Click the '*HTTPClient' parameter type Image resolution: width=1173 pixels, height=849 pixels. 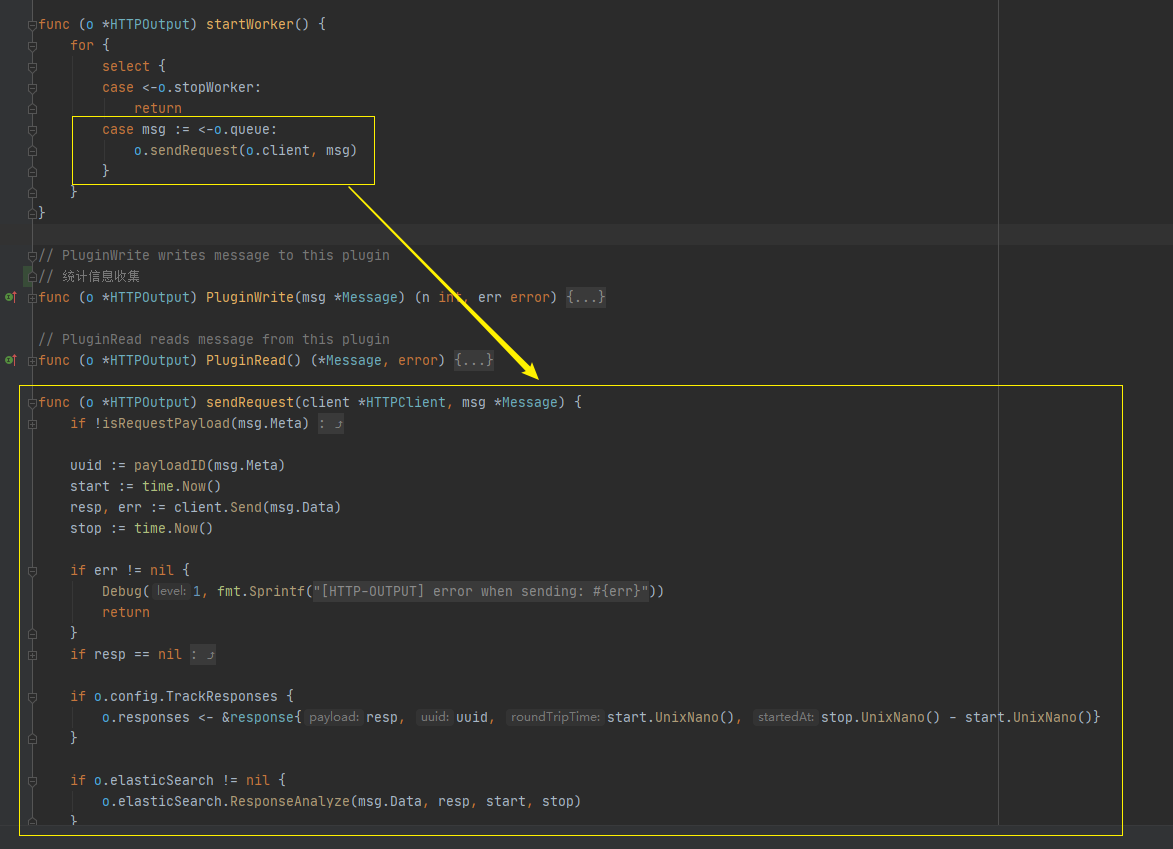[402, 402]
